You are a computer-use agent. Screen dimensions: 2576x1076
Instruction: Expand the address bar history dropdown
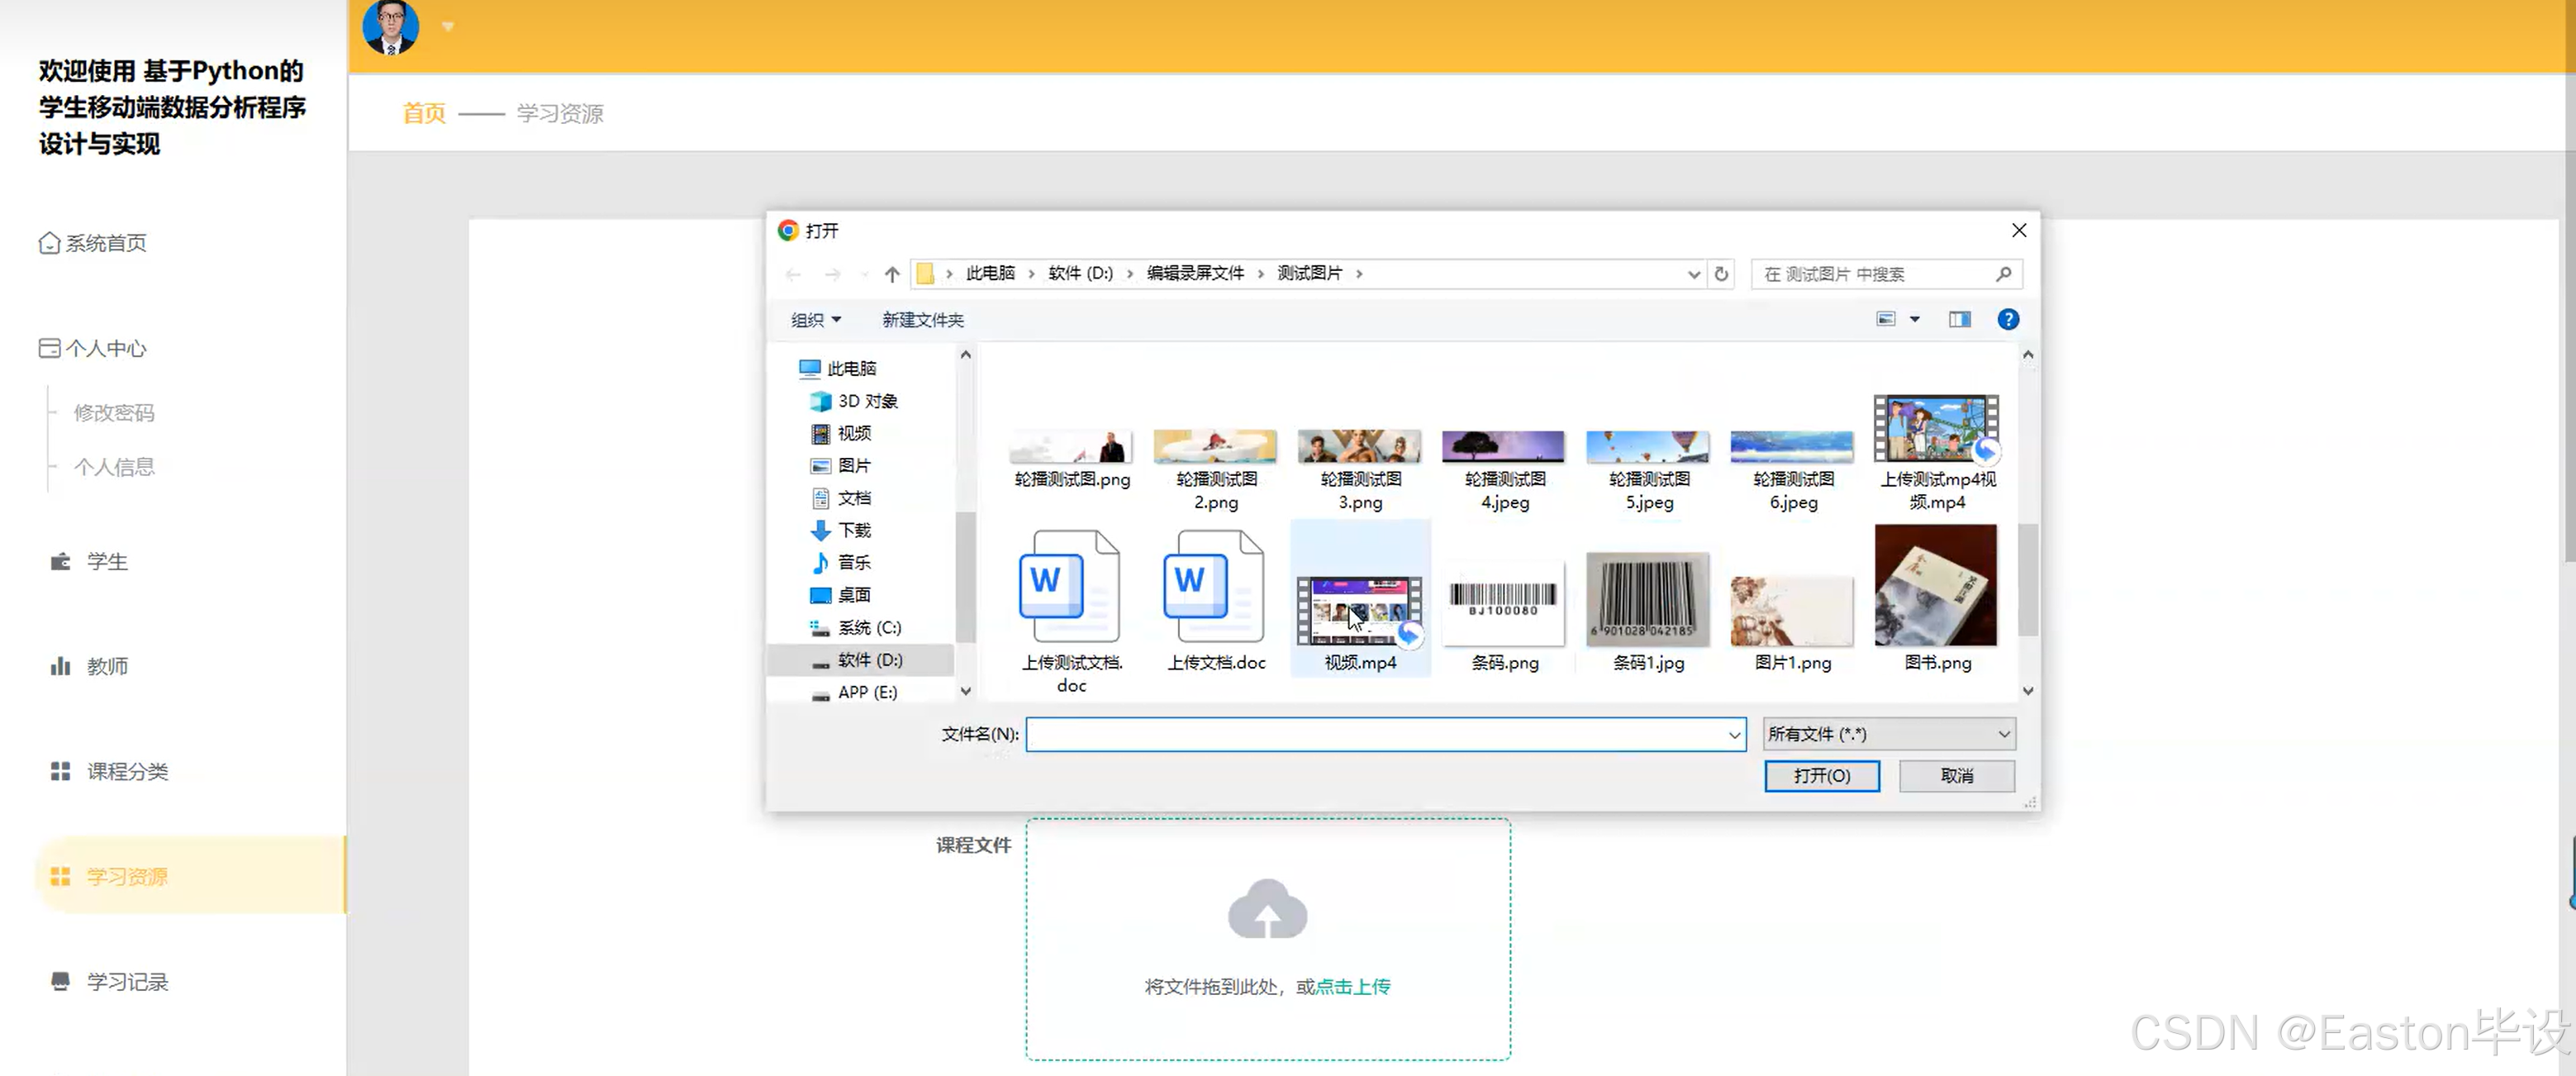click(x=1693, y=274)
